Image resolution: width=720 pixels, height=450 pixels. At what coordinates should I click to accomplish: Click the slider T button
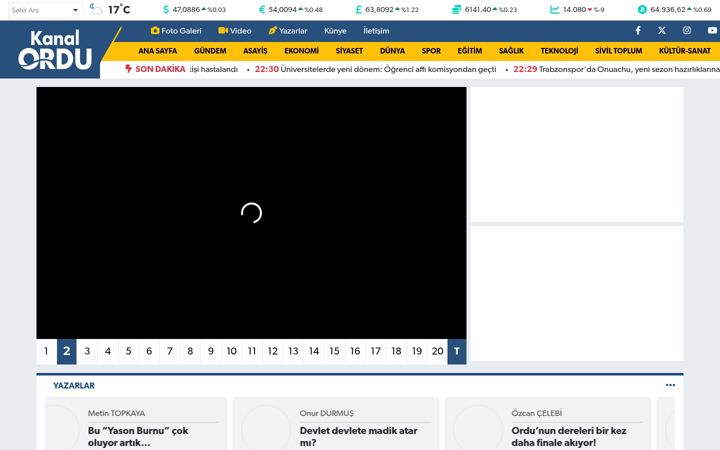pyautogui.click(x=457, y=351)
